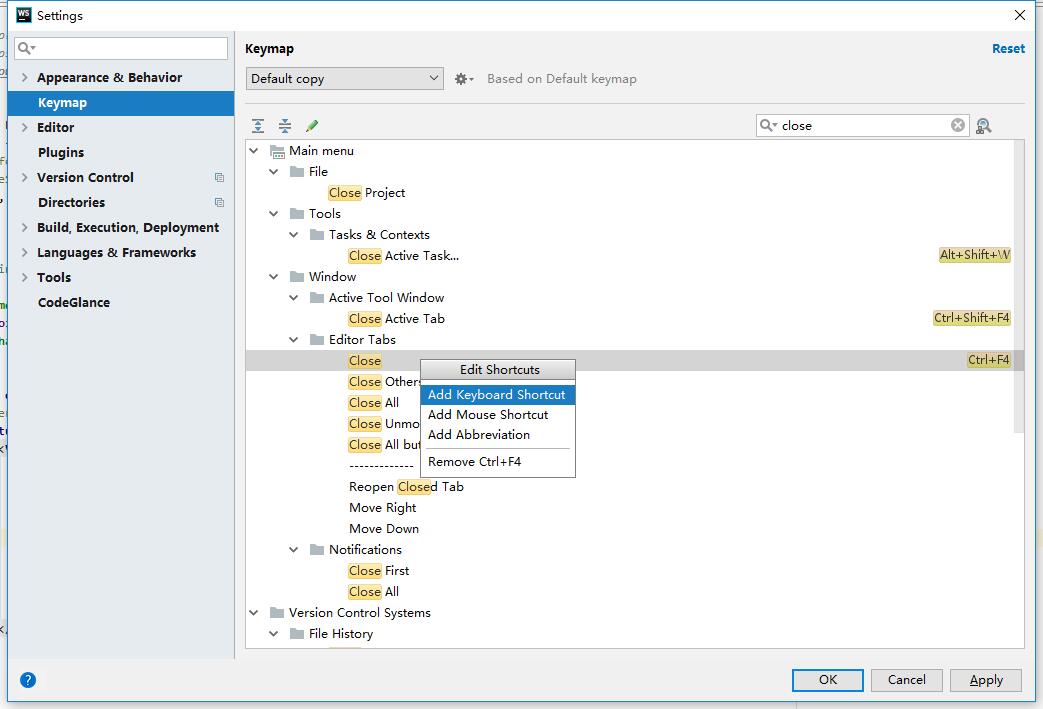Choose Add Abbreviation from context menu

[498, 434]
